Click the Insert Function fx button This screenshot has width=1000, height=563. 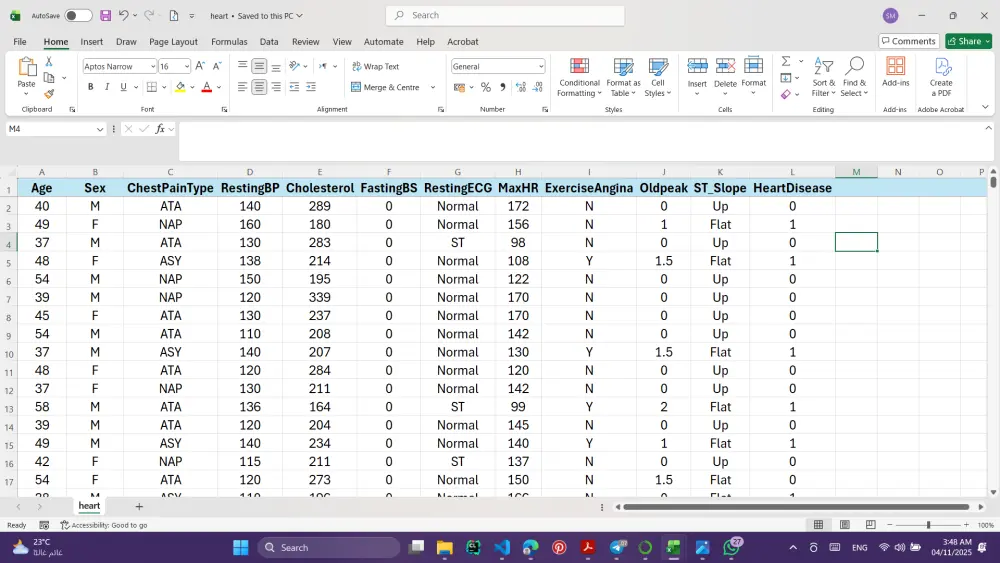(x=160, y=129)
